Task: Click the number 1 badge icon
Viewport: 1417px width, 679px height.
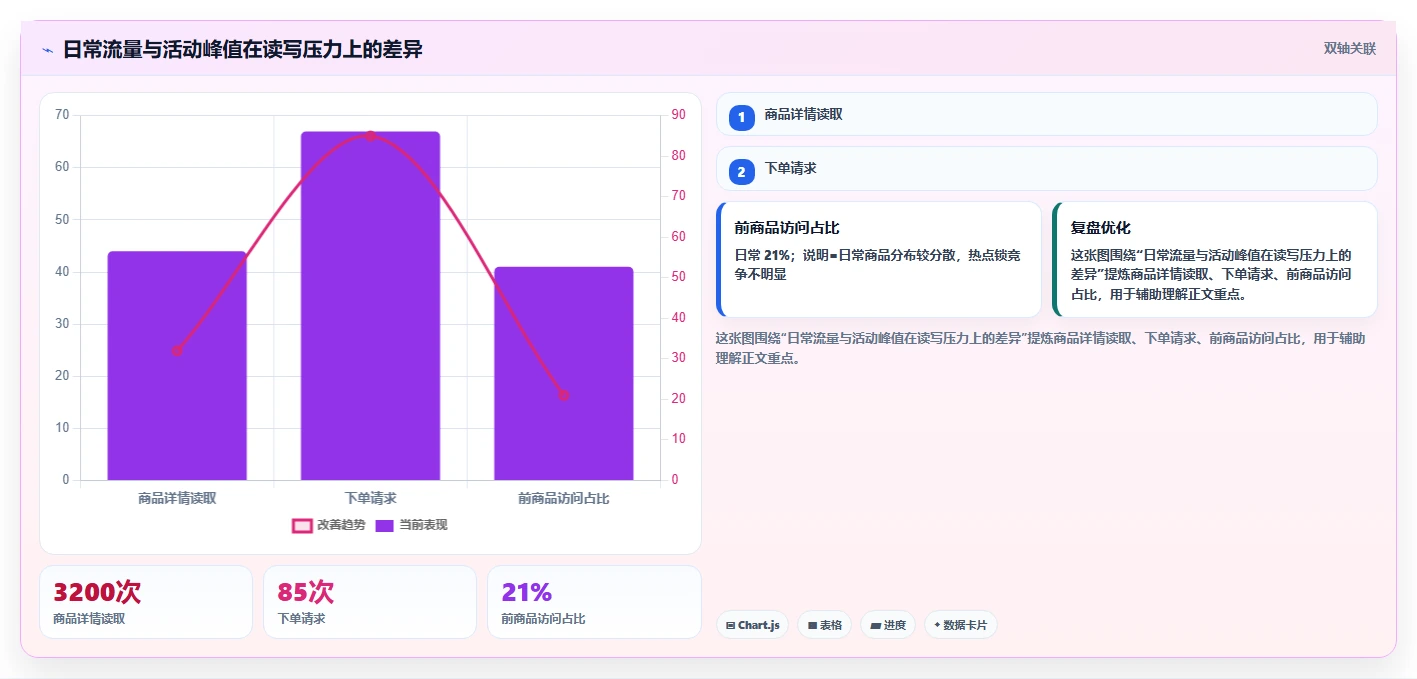Action: tap(742, 118)
